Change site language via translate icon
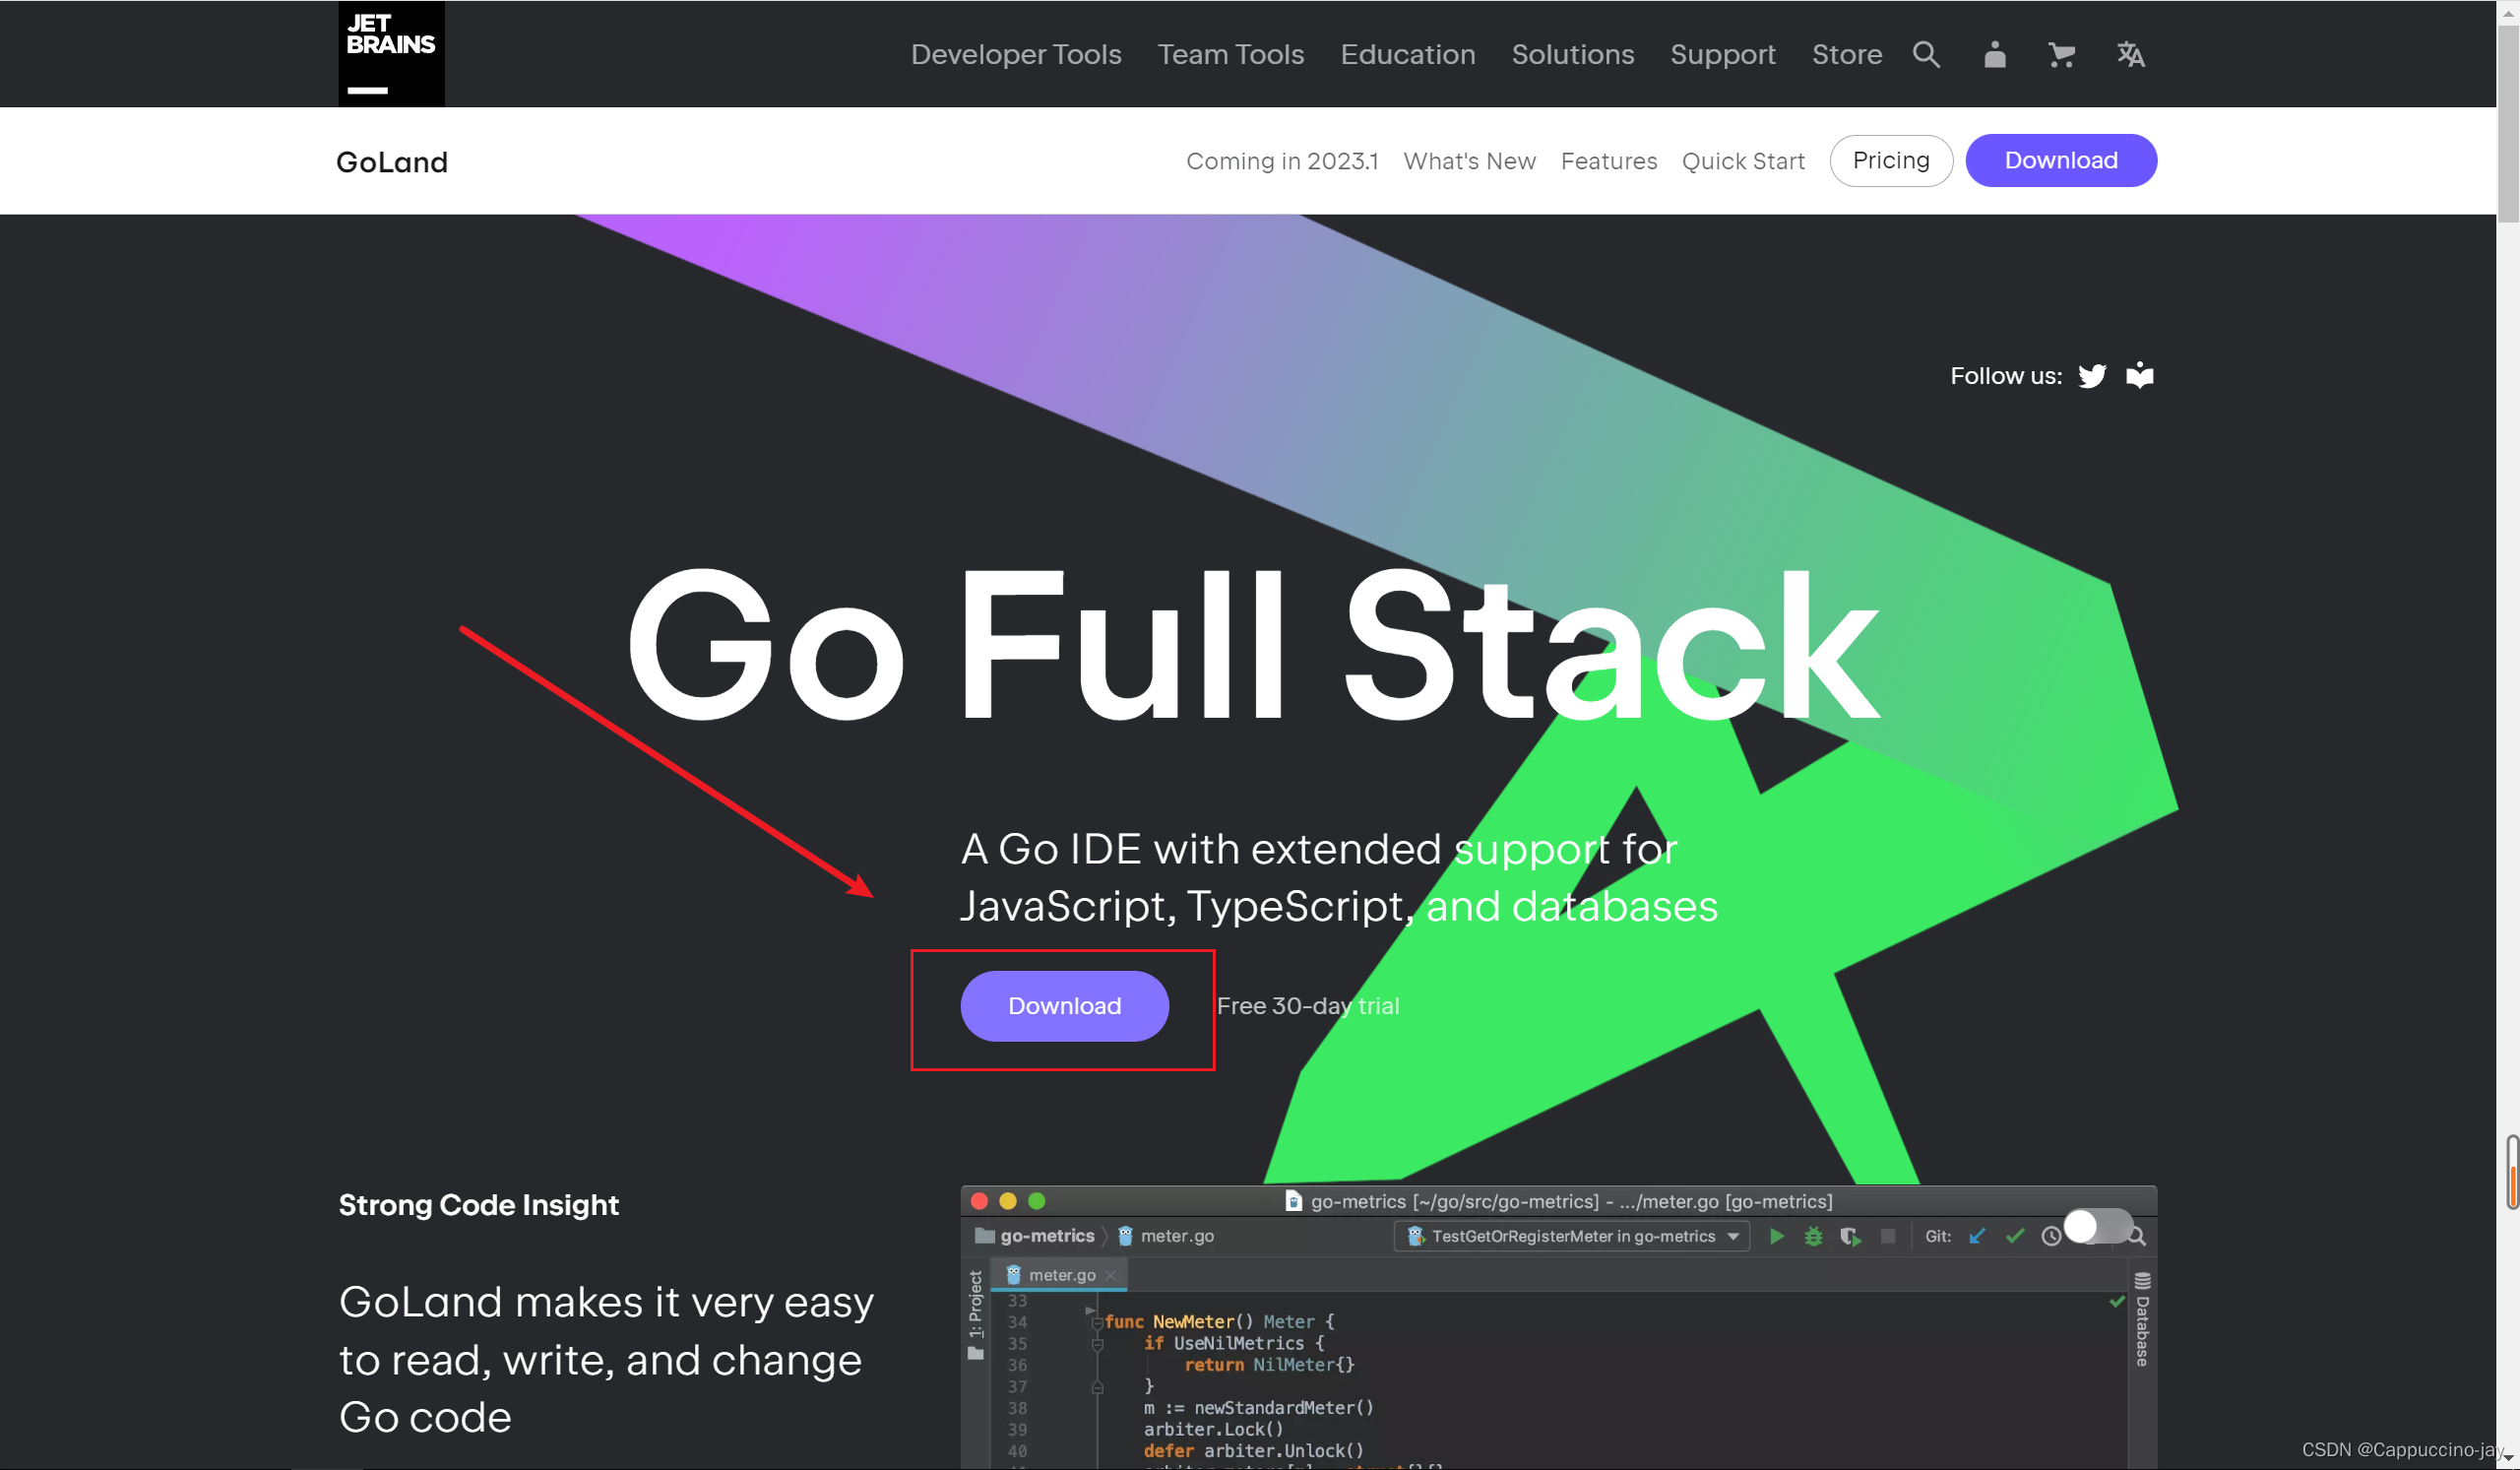The width and height of the screenshot is (2520, 1470). coord(2130,54)
